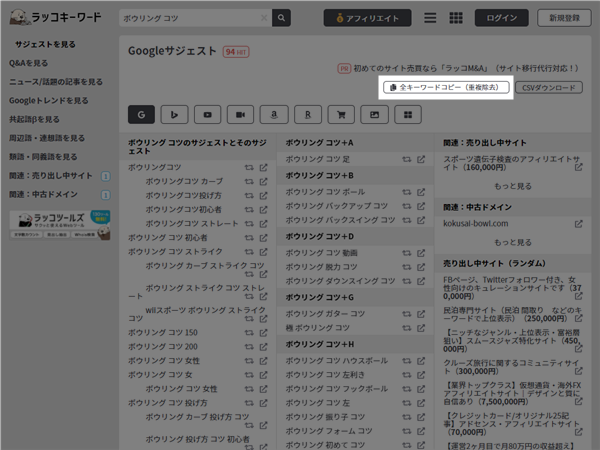Click 全キーワードコピー（重複除去）button
Image resolution: width=600 pixels, height=450 pixels.
[x=446, y=87]
